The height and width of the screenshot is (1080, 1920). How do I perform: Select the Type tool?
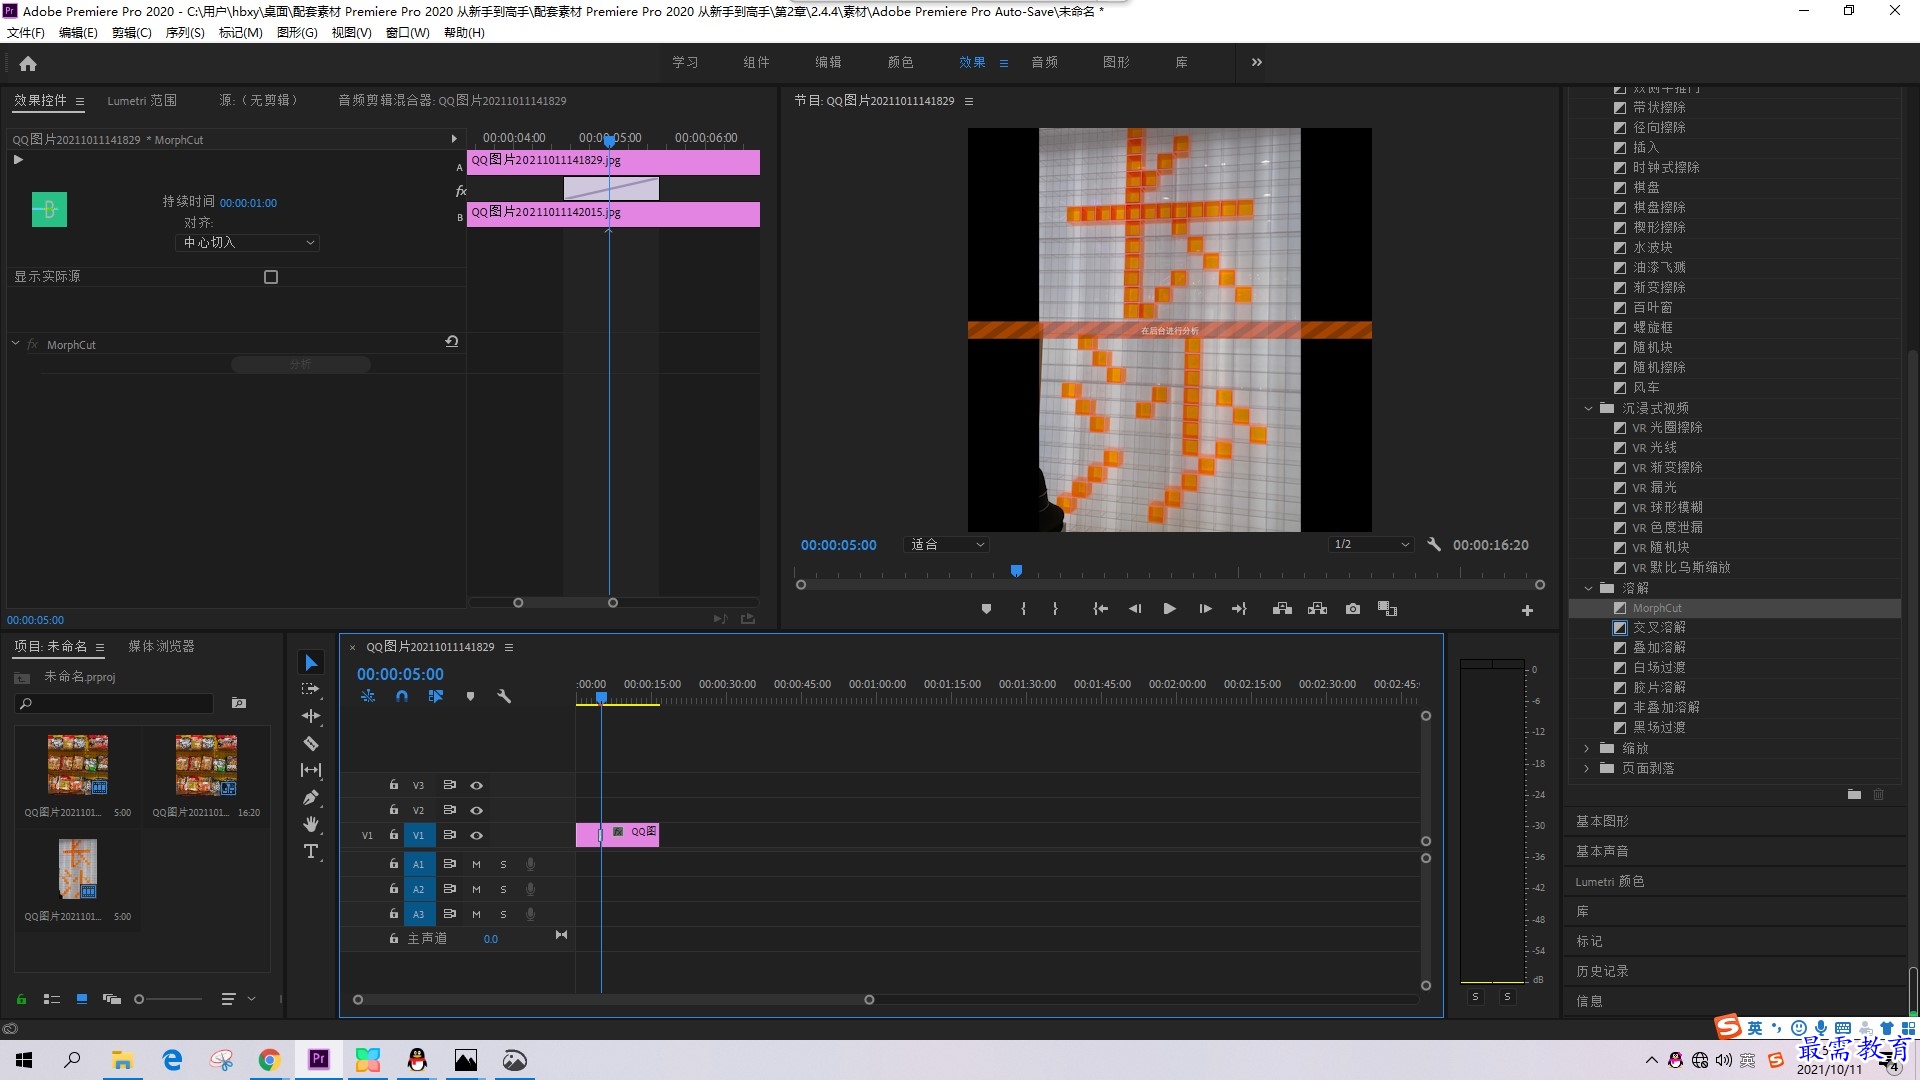click(x=311, y=851)
